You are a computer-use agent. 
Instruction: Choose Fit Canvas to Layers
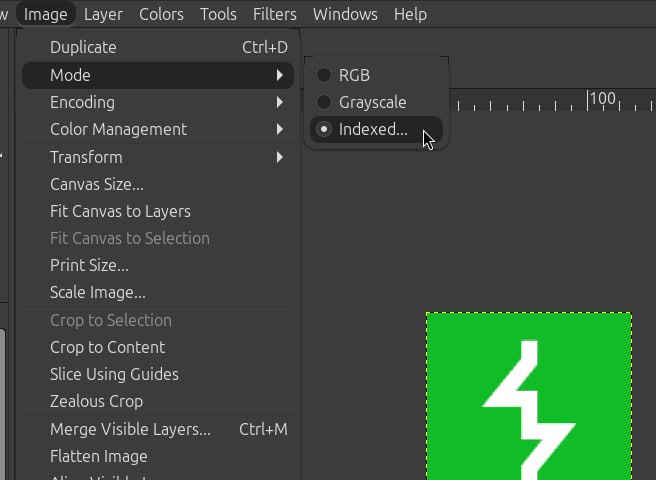[x=158, y=211]
